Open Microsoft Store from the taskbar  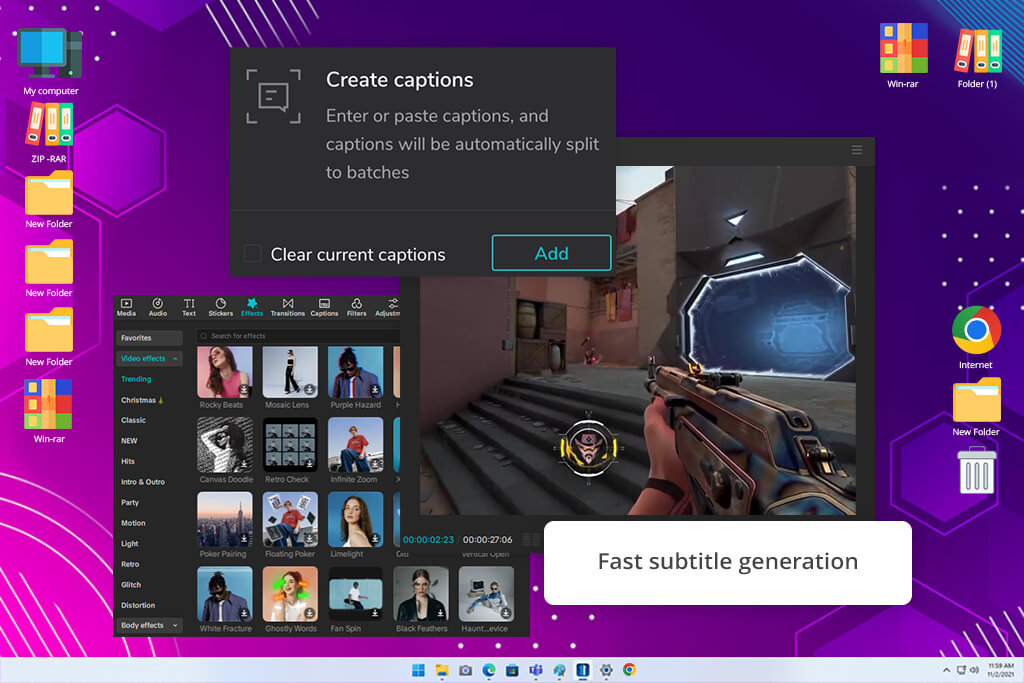513,670
